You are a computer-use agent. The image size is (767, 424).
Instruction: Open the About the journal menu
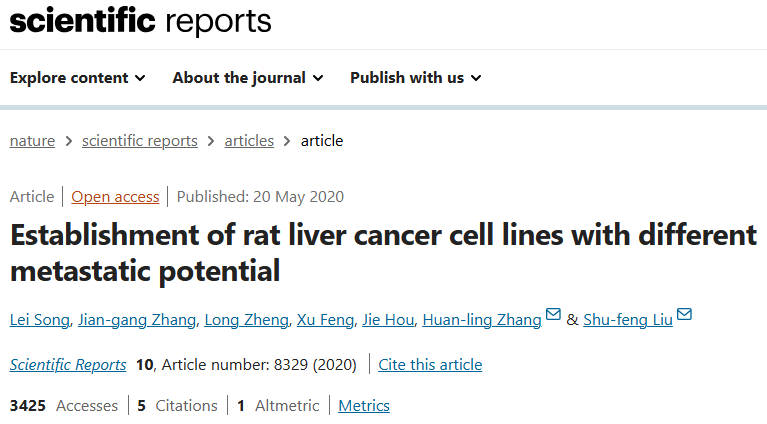[x=248, y=78]
